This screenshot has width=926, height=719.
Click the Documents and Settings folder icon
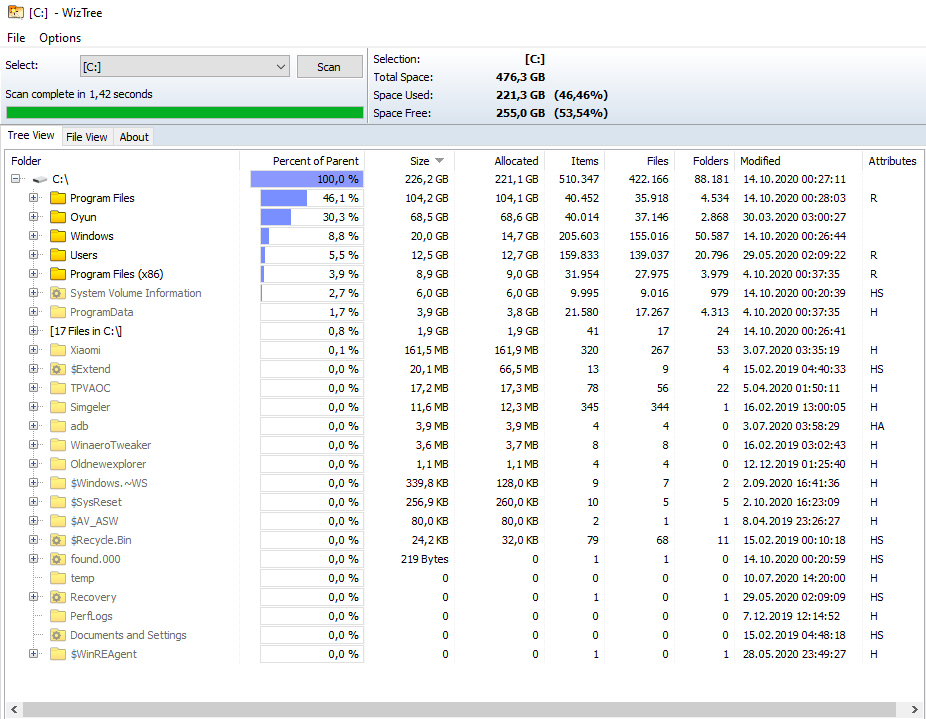tap(57, 635)
